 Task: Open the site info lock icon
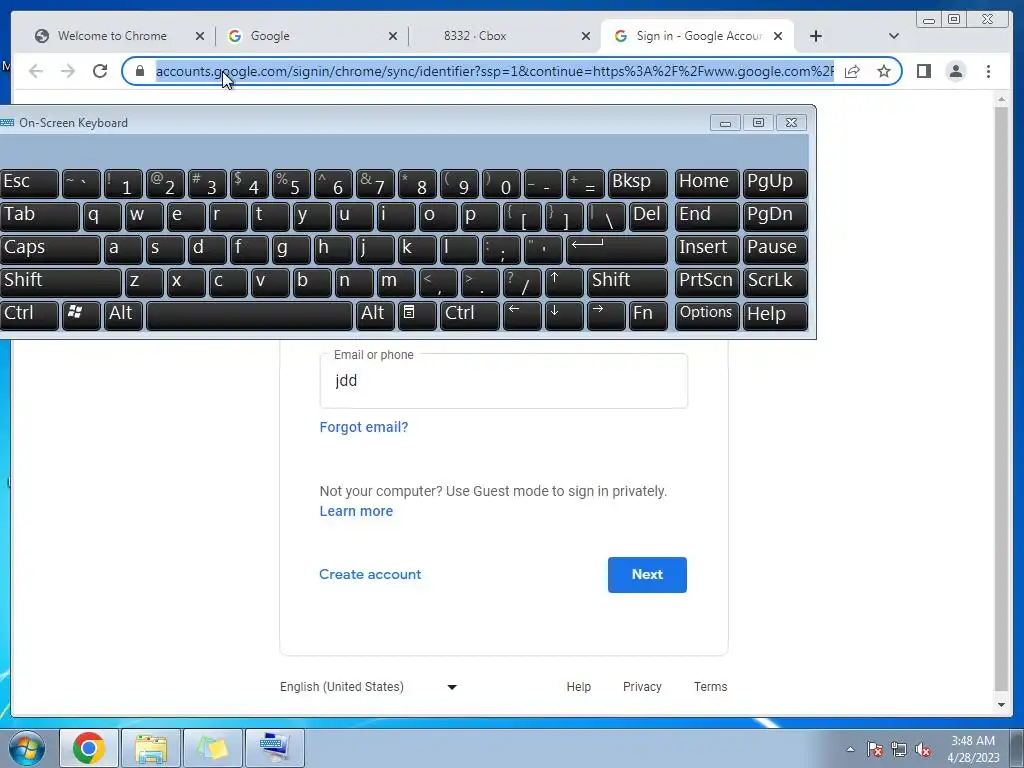140,71
